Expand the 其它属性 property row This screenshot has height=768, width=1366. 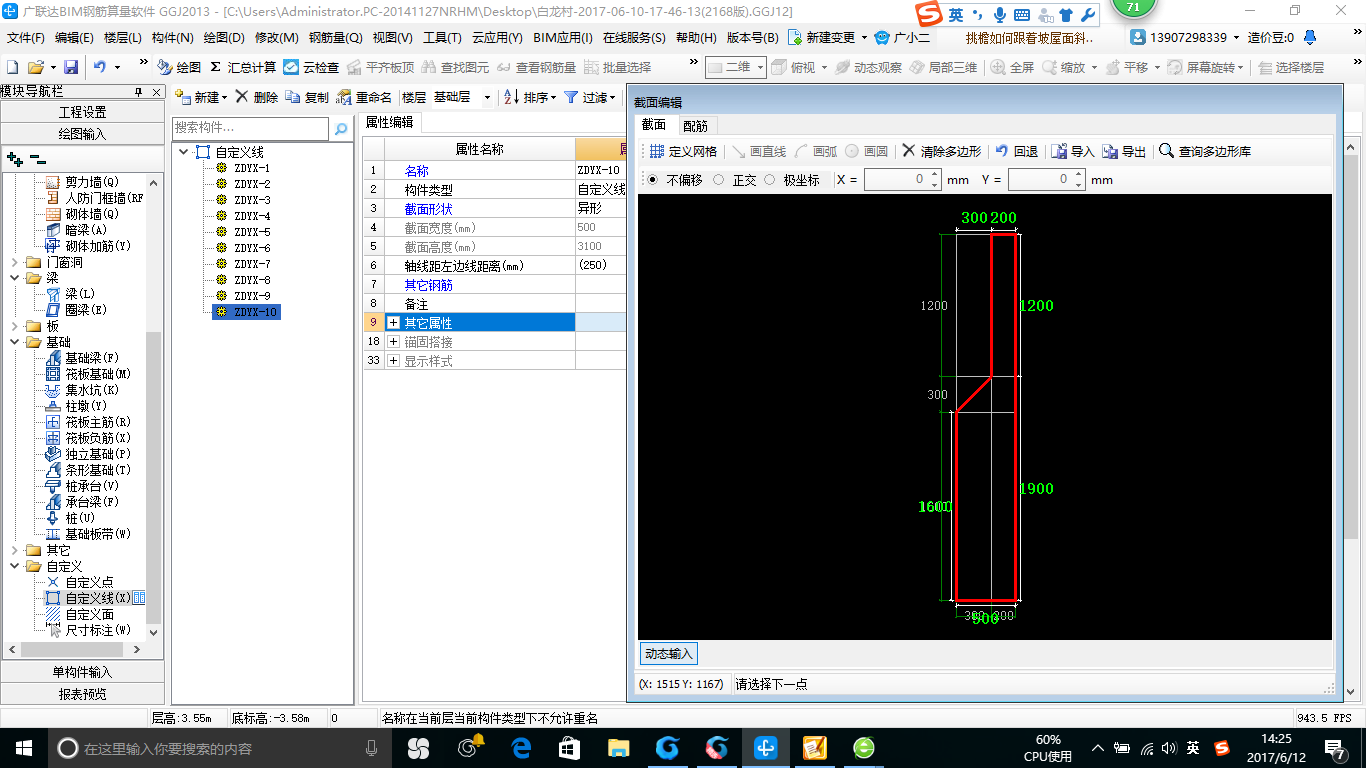tap(393, 323)
